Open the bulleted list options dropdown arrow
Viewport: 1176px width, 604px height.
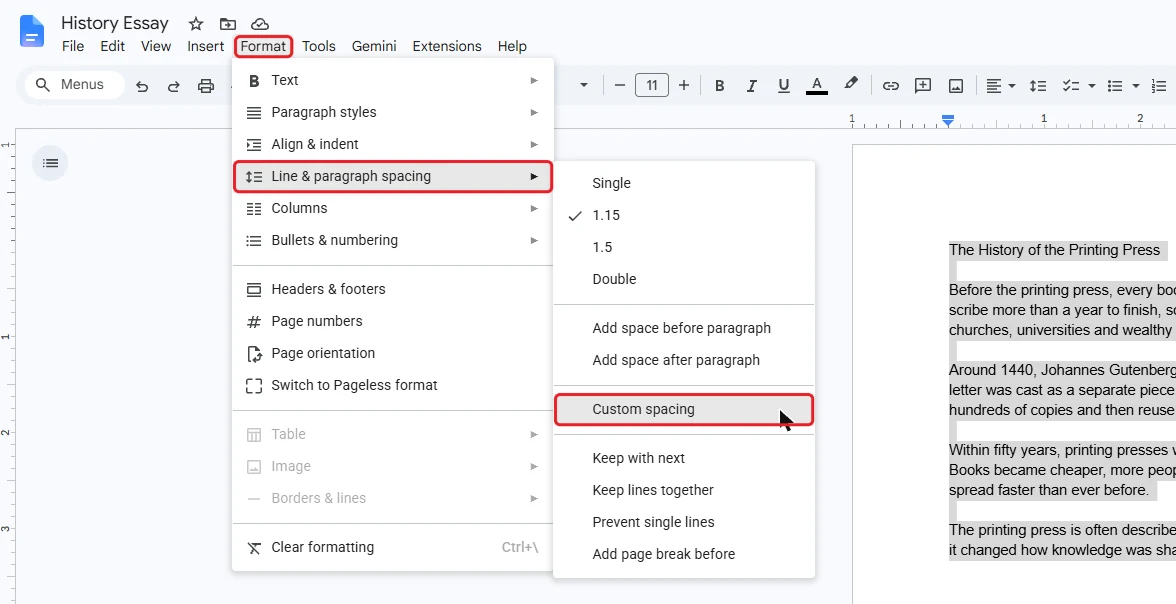1136,86
